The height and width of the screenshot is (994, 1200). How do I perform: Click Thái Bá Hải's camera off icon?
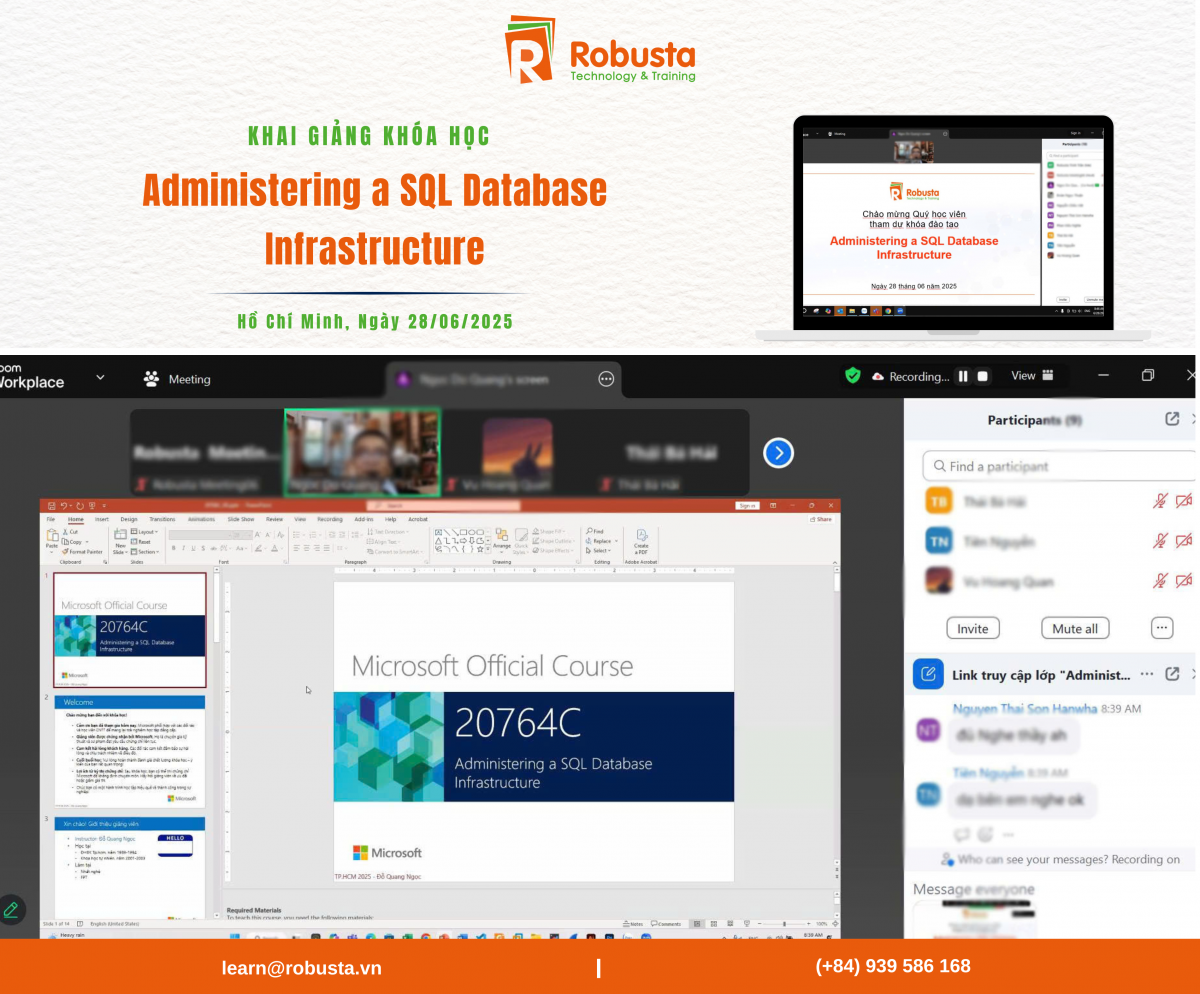click(x=1184, y=501)
